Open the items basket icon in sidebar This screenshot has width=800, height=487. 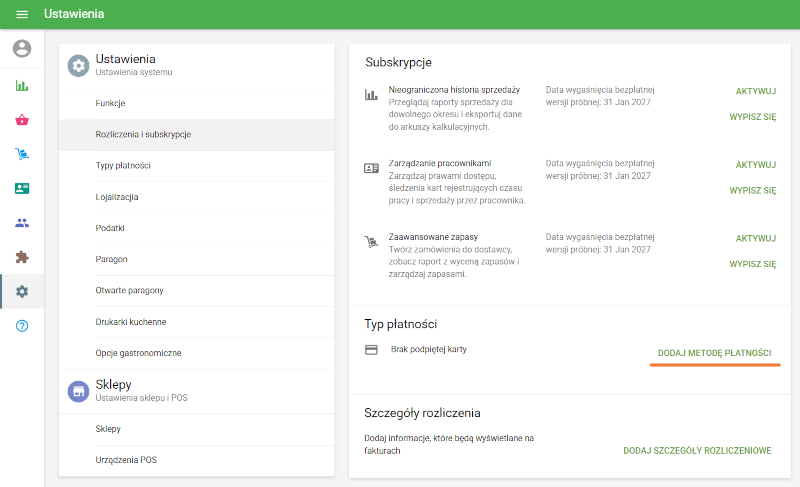tap(22, 120)
